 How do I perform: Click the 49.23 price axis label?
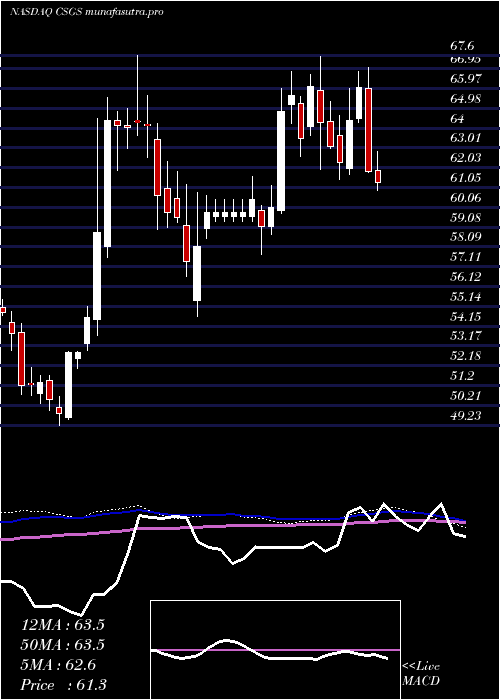pyautogui.click(x=466, y=415)
